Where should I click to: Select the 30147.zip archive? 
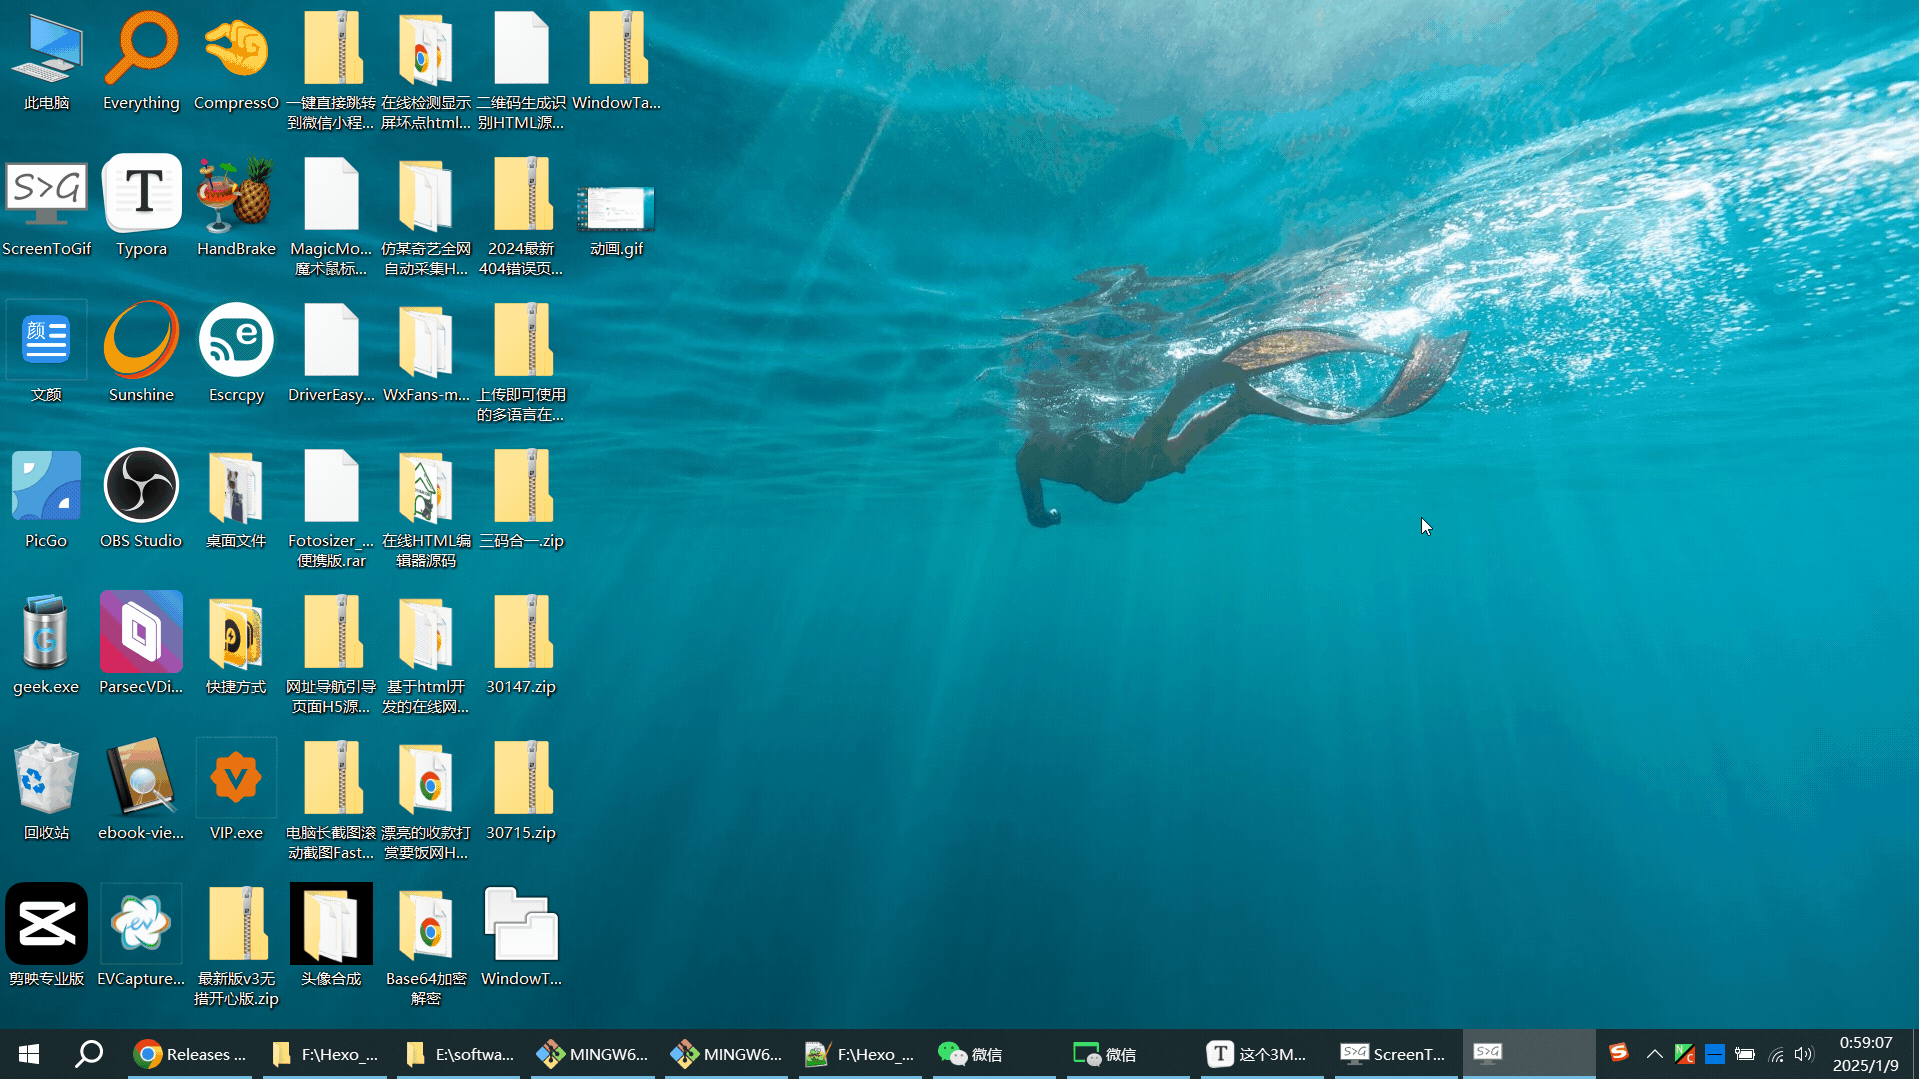(521, 646)
